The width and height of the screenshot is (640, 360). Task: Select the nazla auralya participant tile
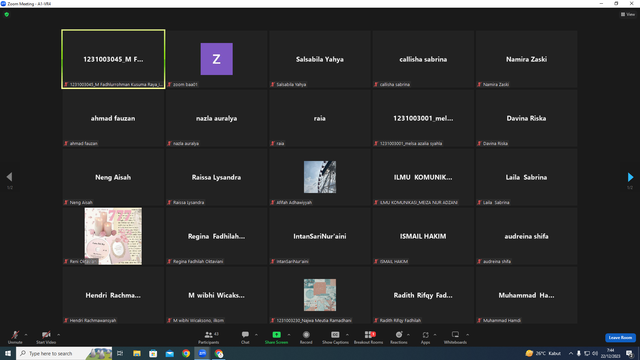pyautogui.click(x=216, y=118)
